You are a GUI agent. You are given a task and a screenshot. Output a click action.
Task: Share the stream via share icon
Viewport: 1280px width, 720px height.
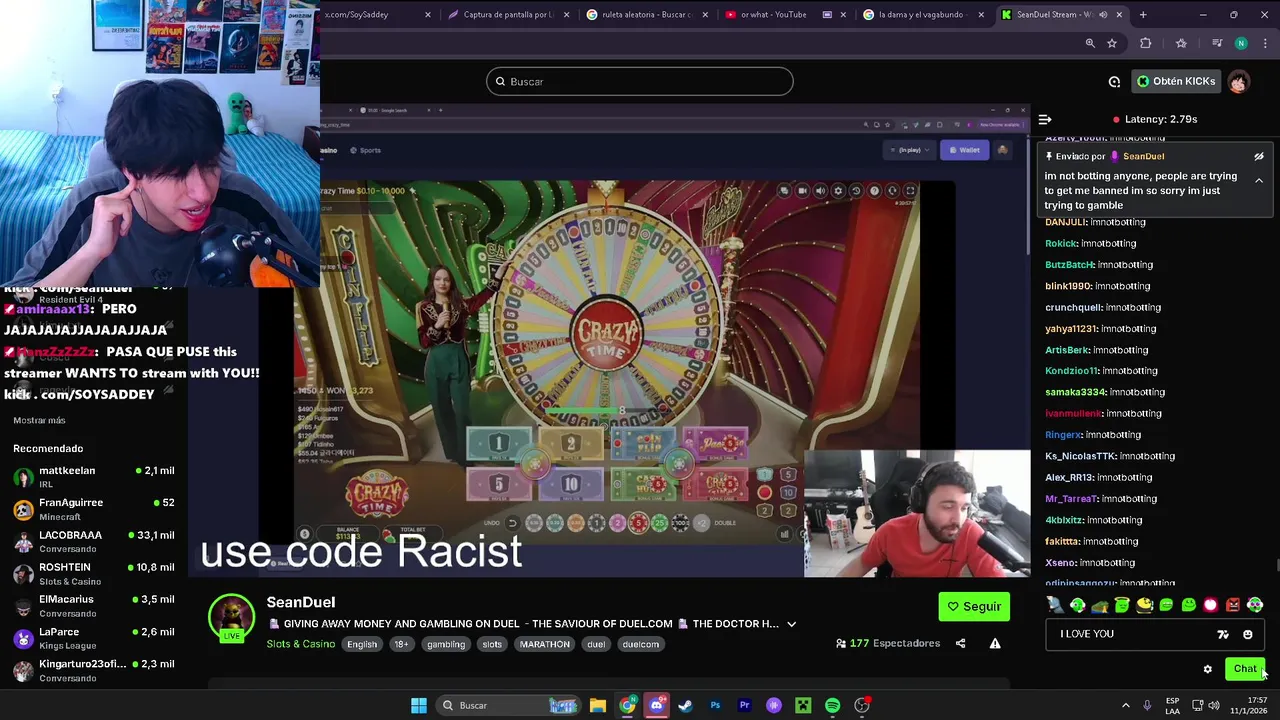tap(960, 644)
